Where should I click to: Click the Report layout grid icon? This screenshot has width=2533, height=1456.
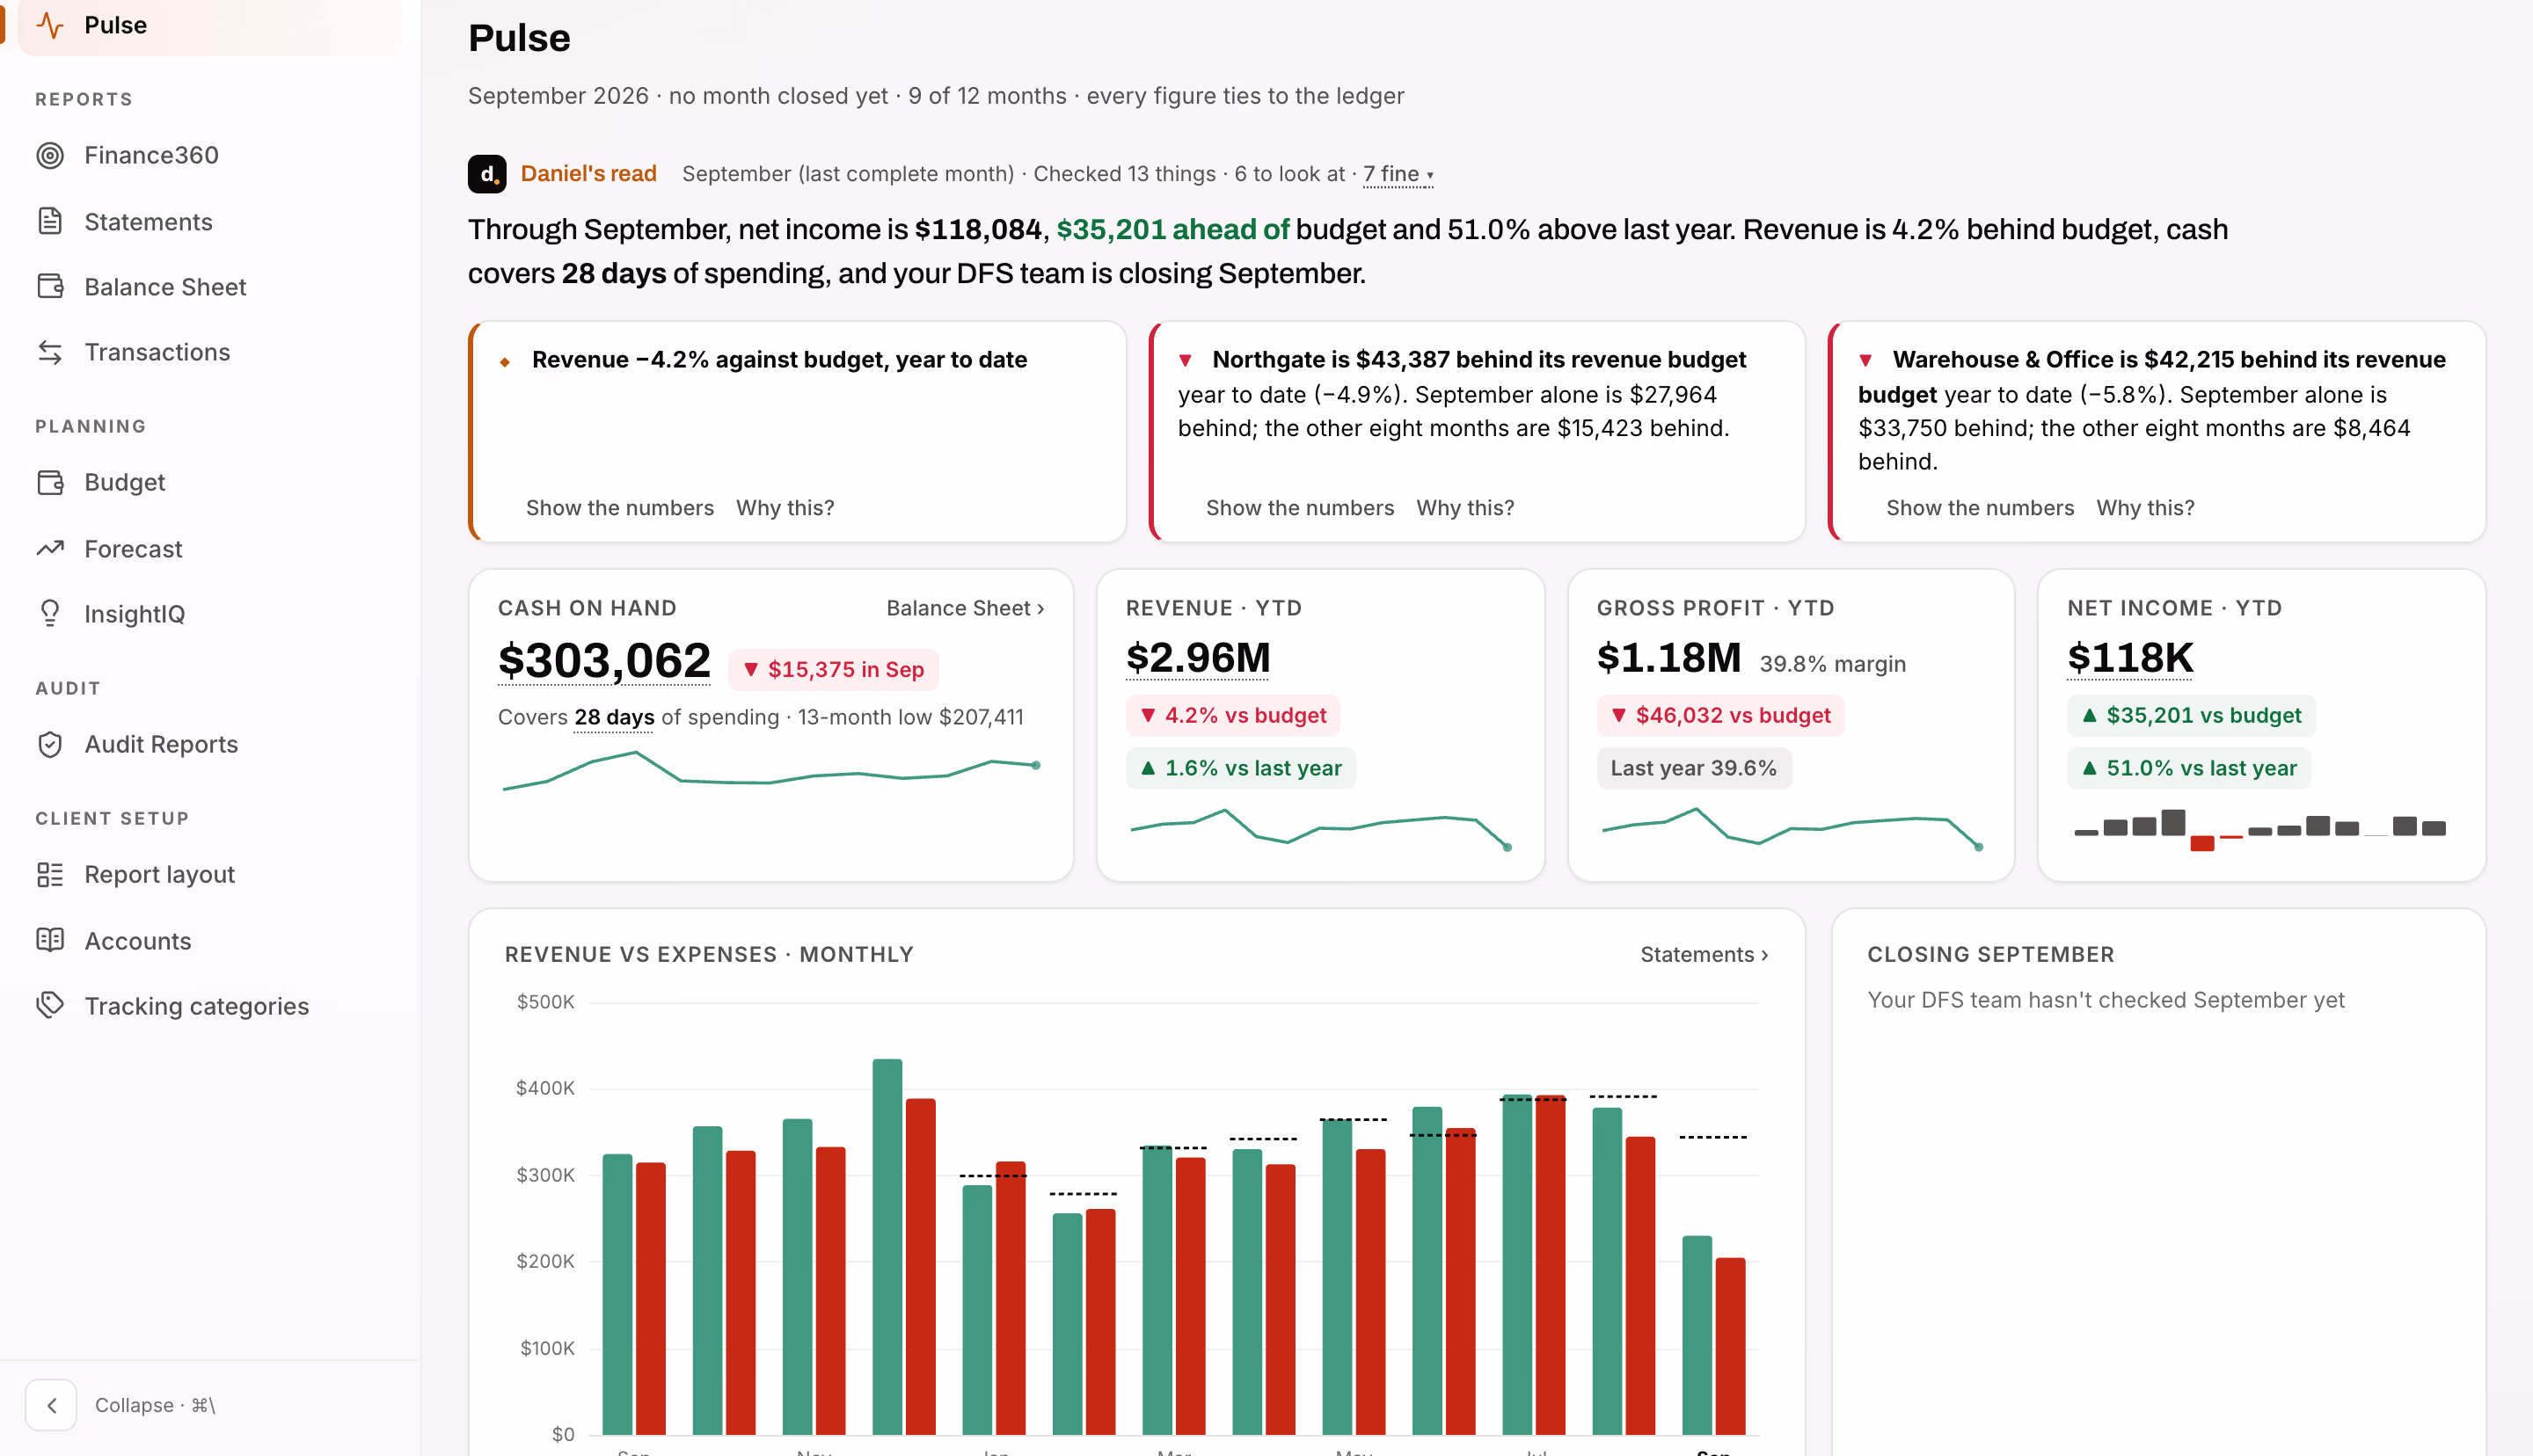[x=50, y=874]
